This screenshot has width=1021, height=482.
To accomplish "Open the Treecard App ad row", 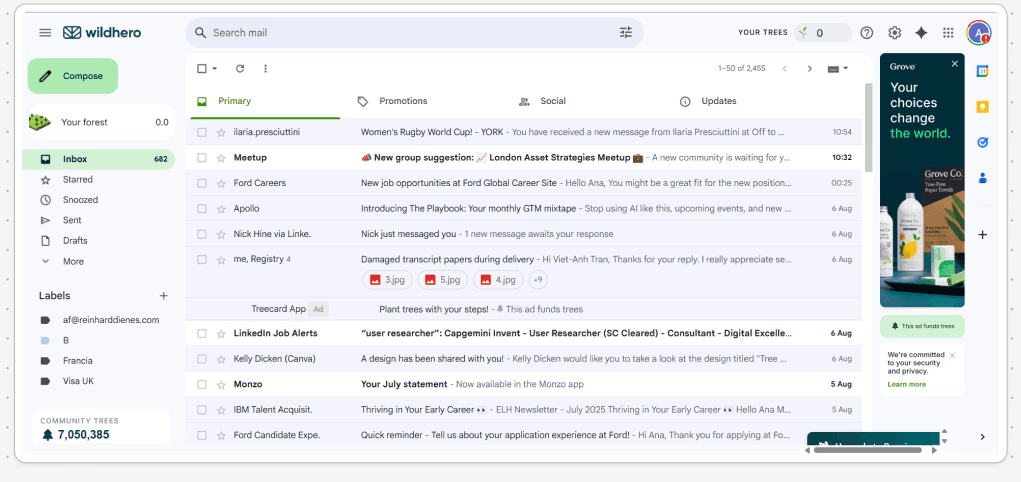I will click(524, 309).
